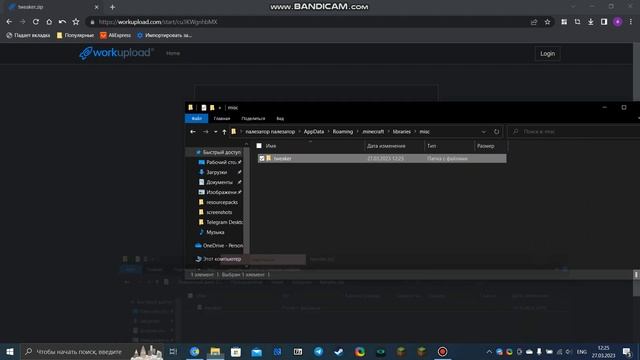640x360 pixels.
Task: Click the share icon inside the address bar
Action: pyautogui.click(x=534, y=22)
